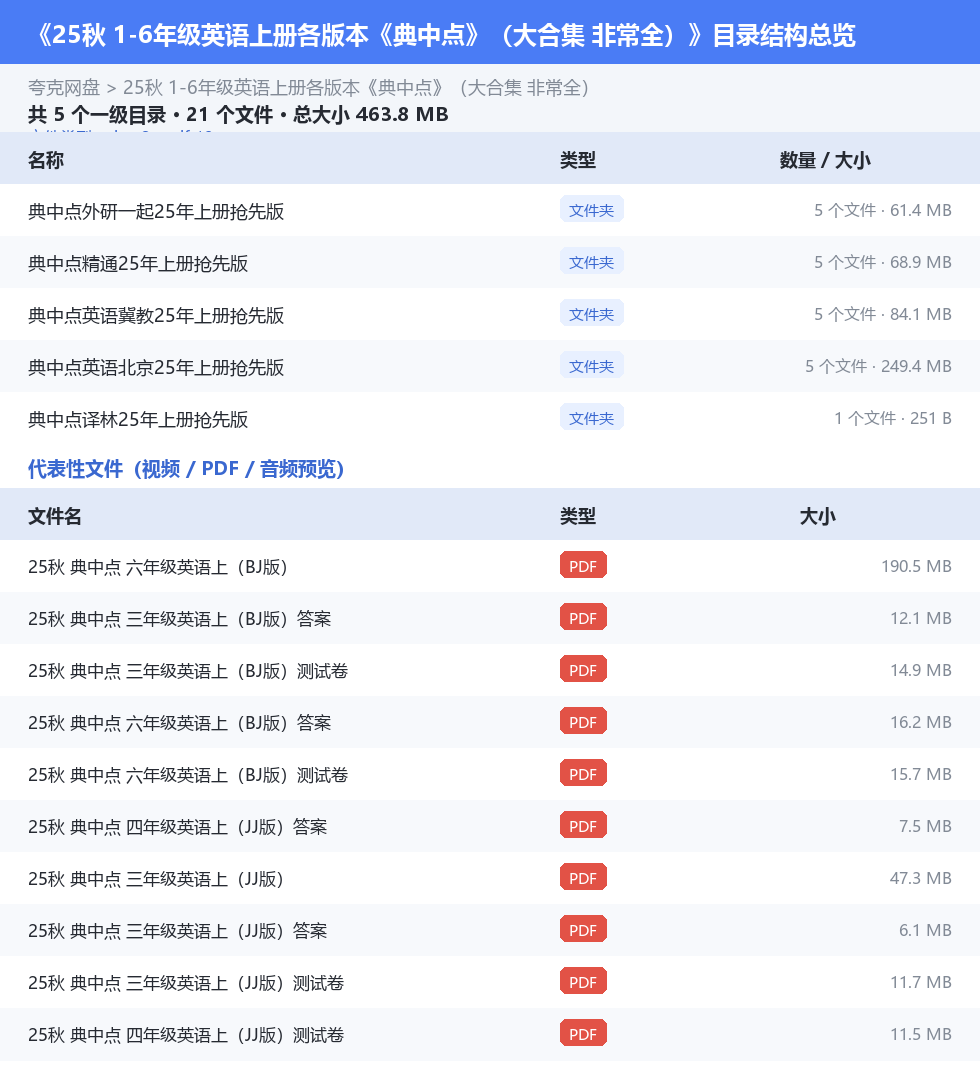Click PDF badge for 三年级英语上（JJ版）答案
980x1092 pixels.
[583, 930]
